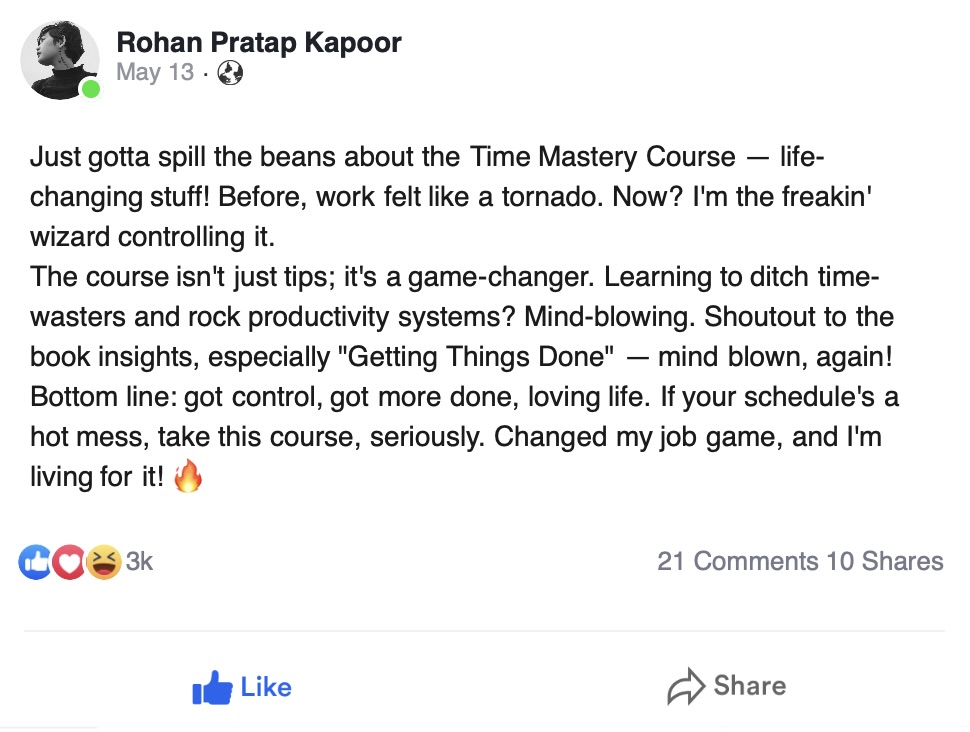Click the red heart Love reaction icon
970x732 pixels.
(x=67, y=563)
